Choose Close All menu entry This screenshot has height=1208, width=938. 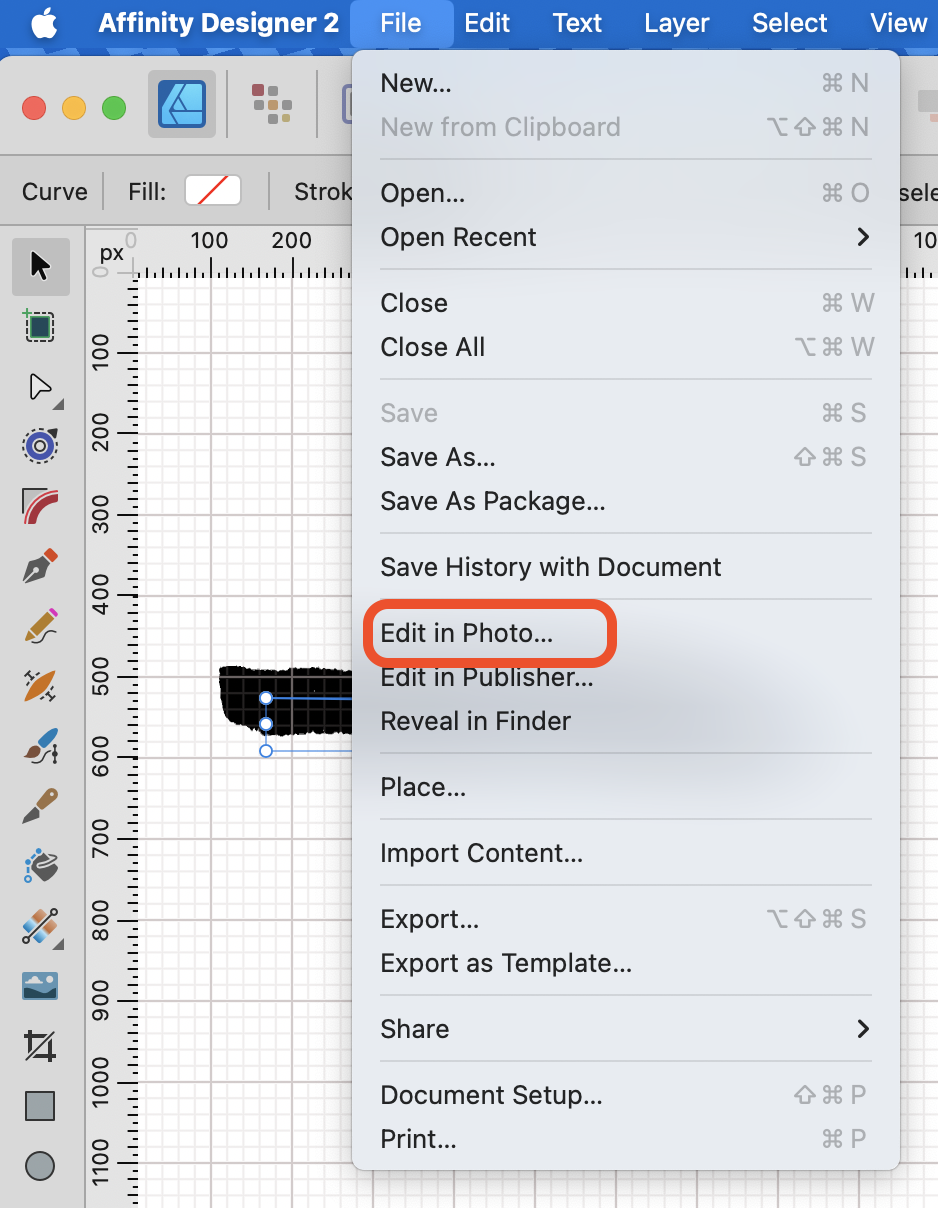[626, 347]
